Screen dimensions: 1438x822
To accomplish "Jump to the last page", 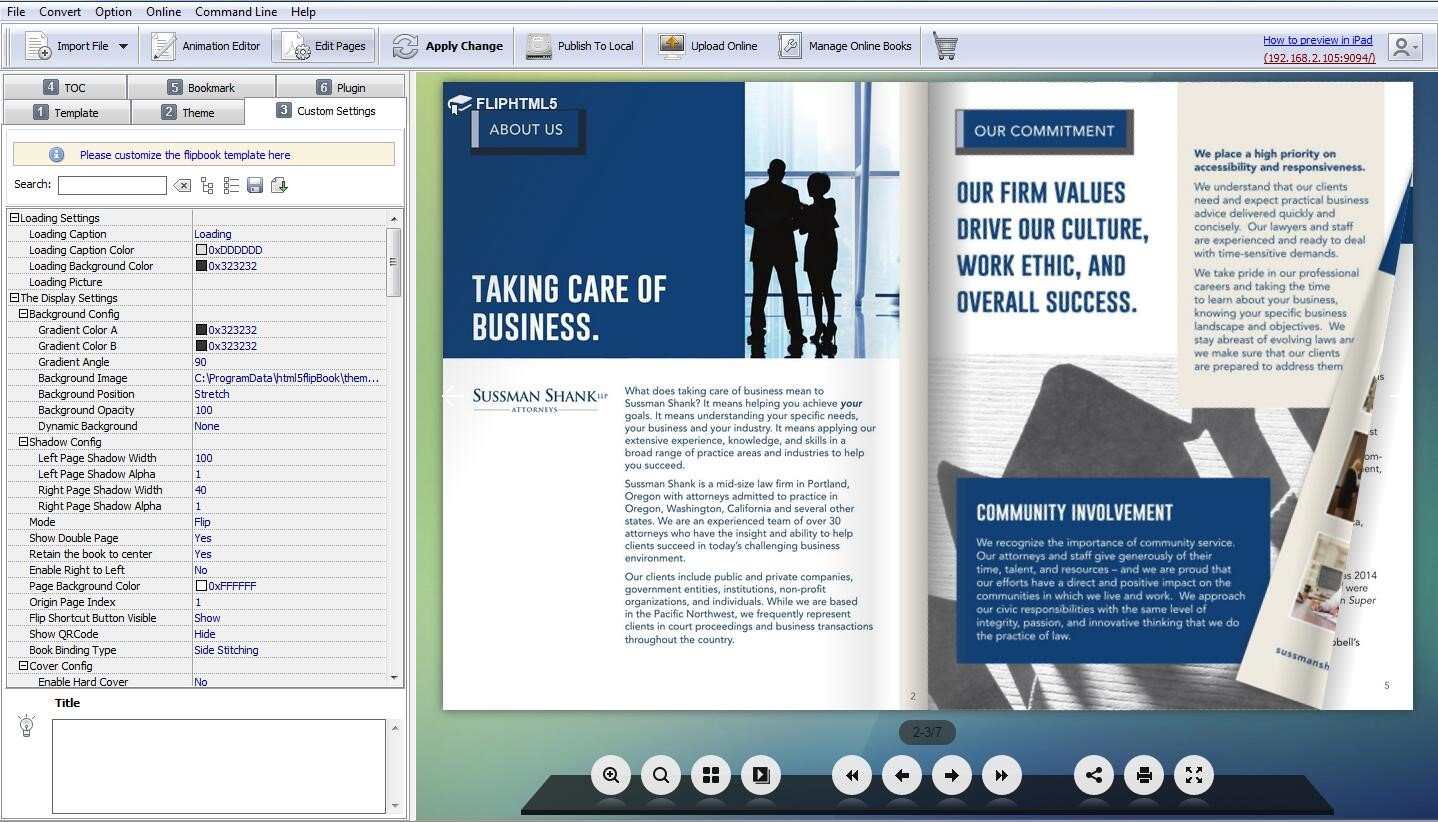I will (1002, 775).
